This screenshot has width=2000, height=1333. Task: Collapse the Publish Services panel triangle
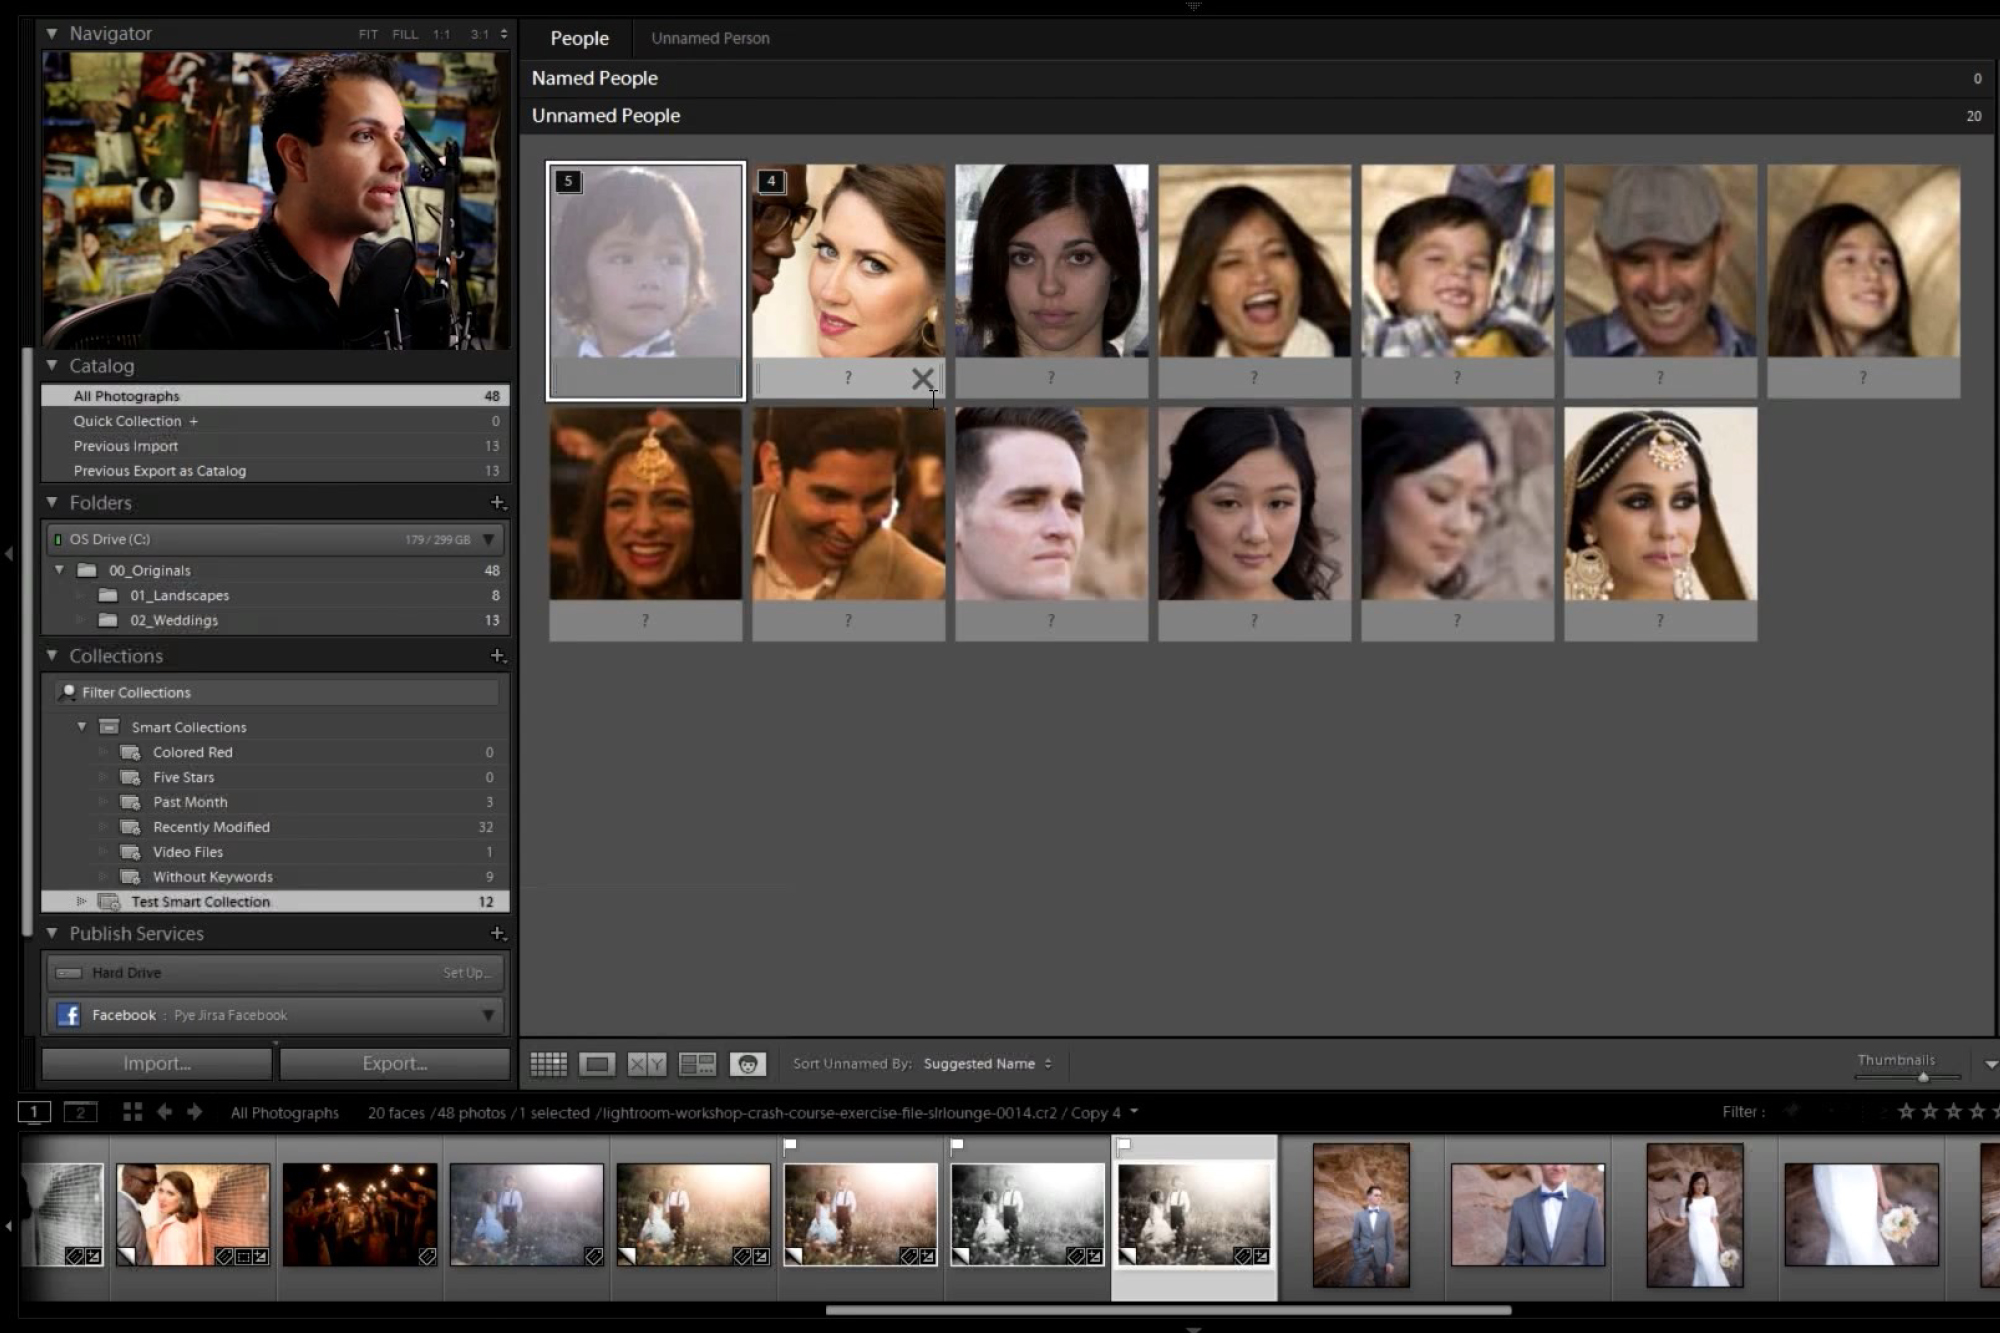coord(51,933)
